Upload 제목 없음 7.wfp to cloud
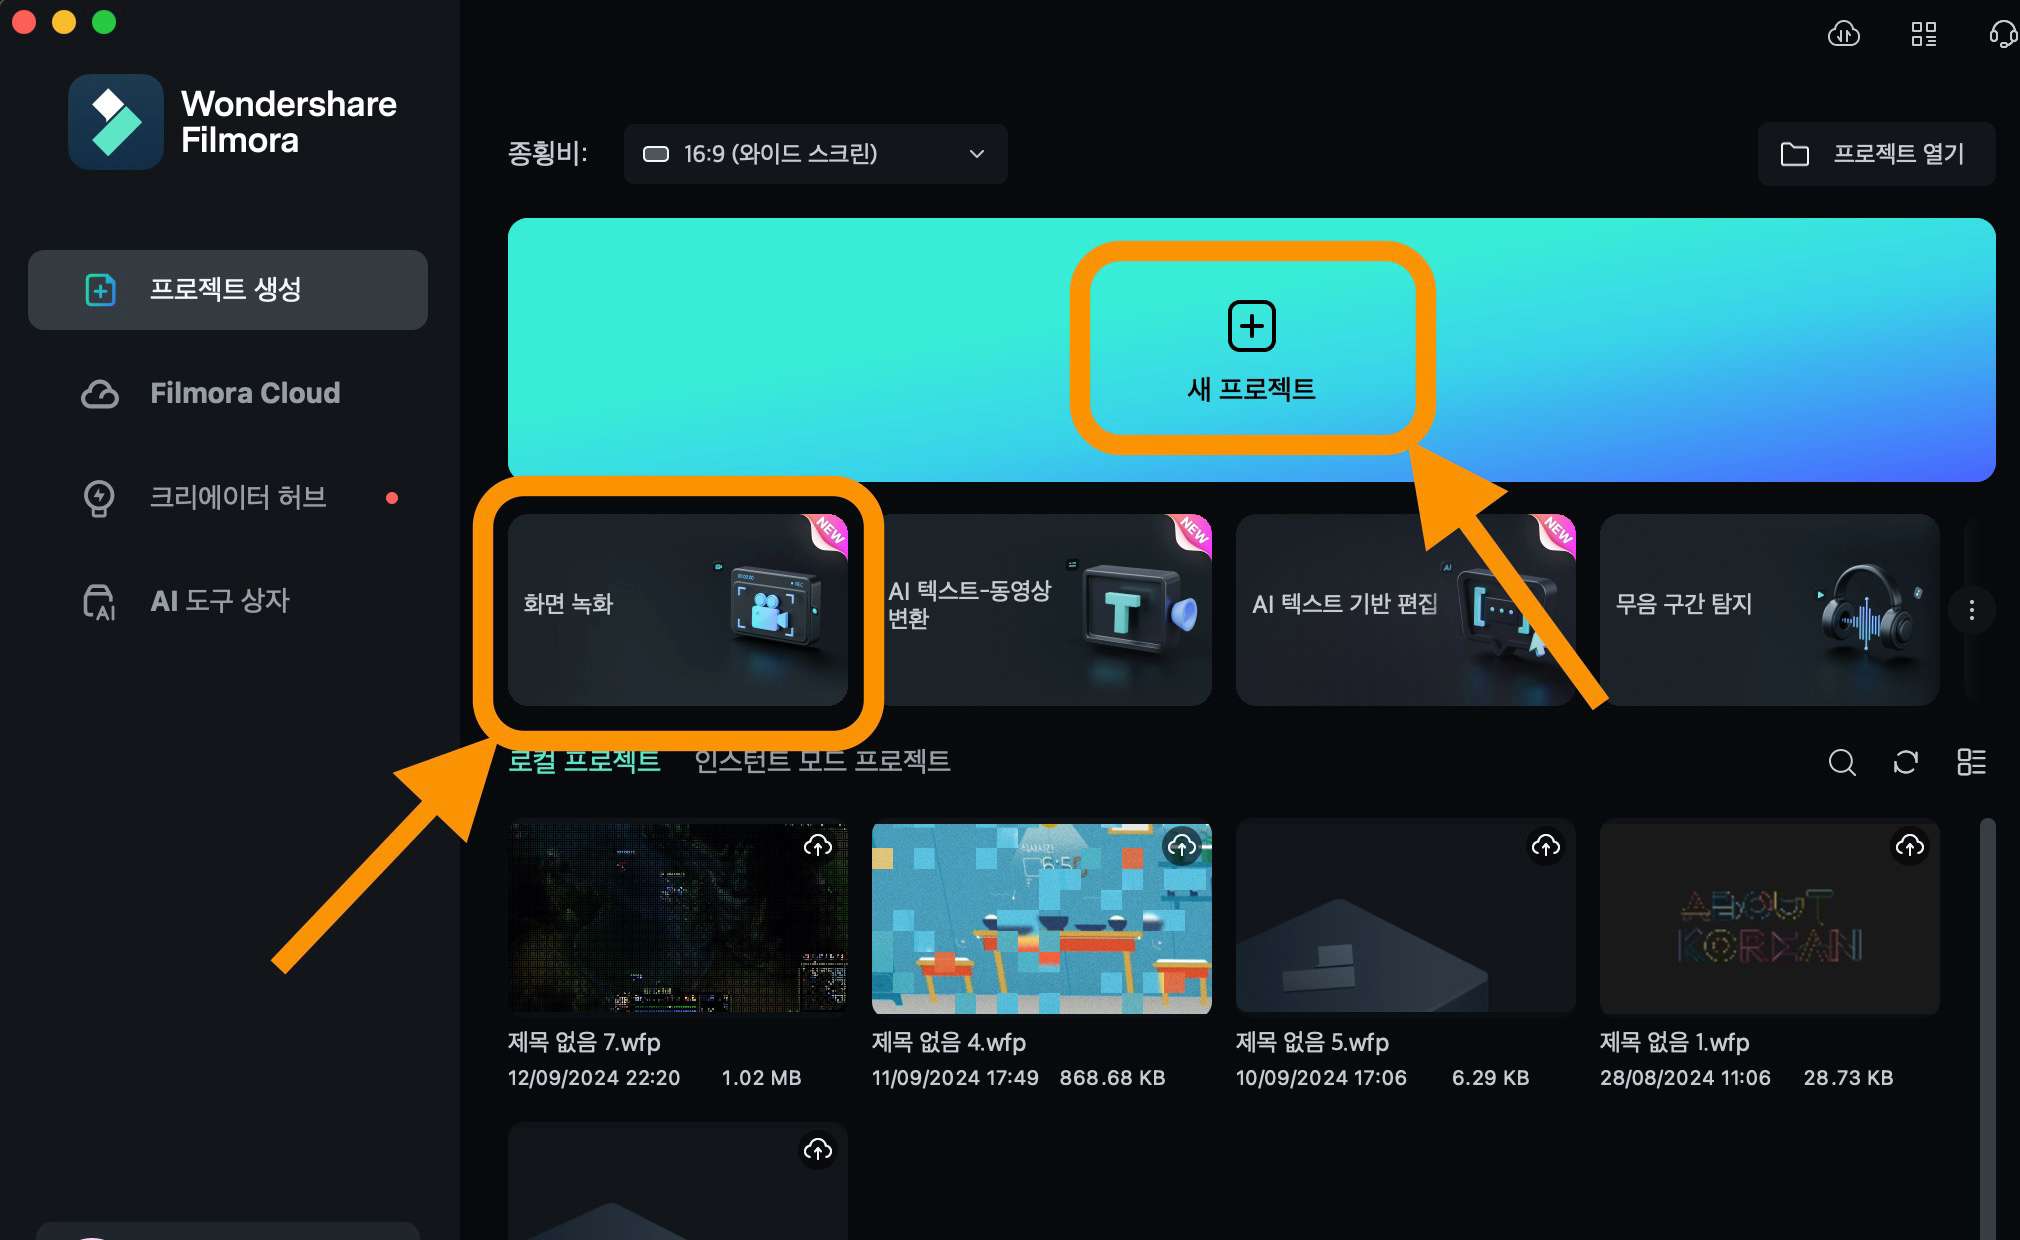Viewport: 2020px width, 1240px height. pos(818,846)
